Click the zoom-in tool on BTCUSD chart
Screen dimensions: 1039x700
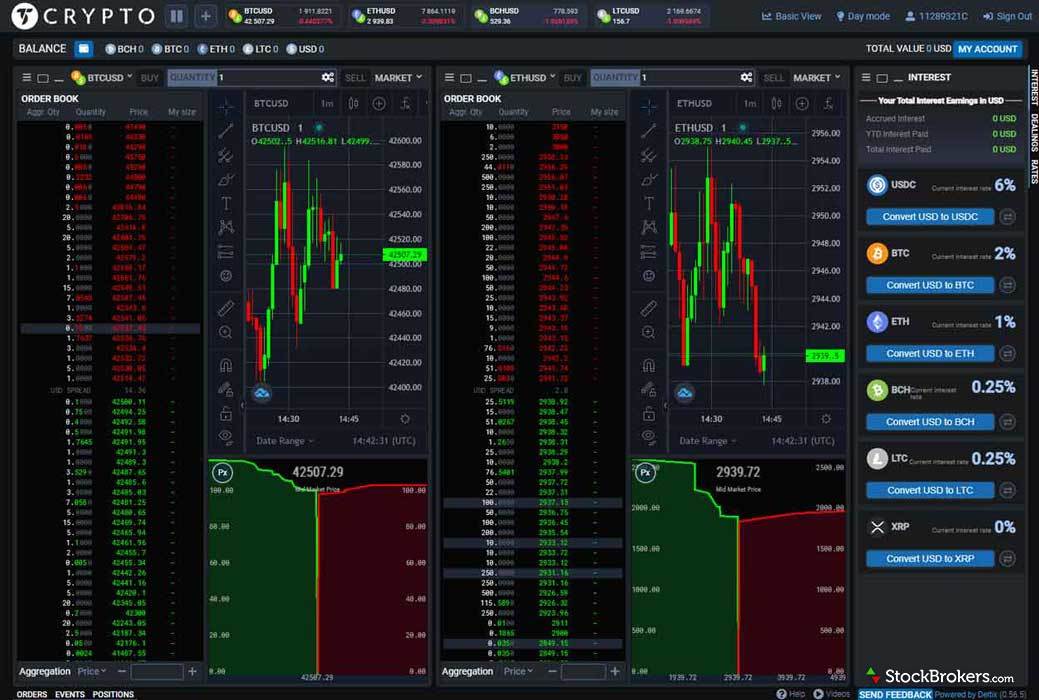tap(226, 332)
